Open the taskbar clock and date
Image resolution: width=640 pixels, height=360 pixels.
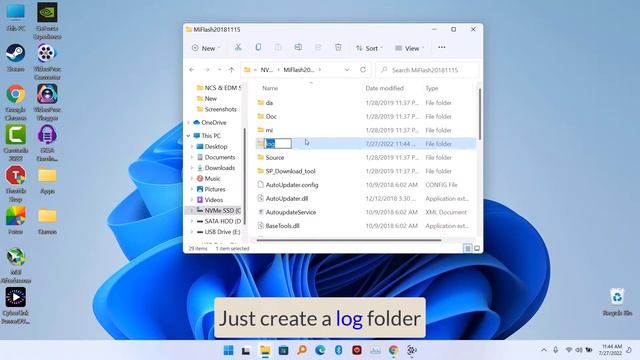[611, 350]
